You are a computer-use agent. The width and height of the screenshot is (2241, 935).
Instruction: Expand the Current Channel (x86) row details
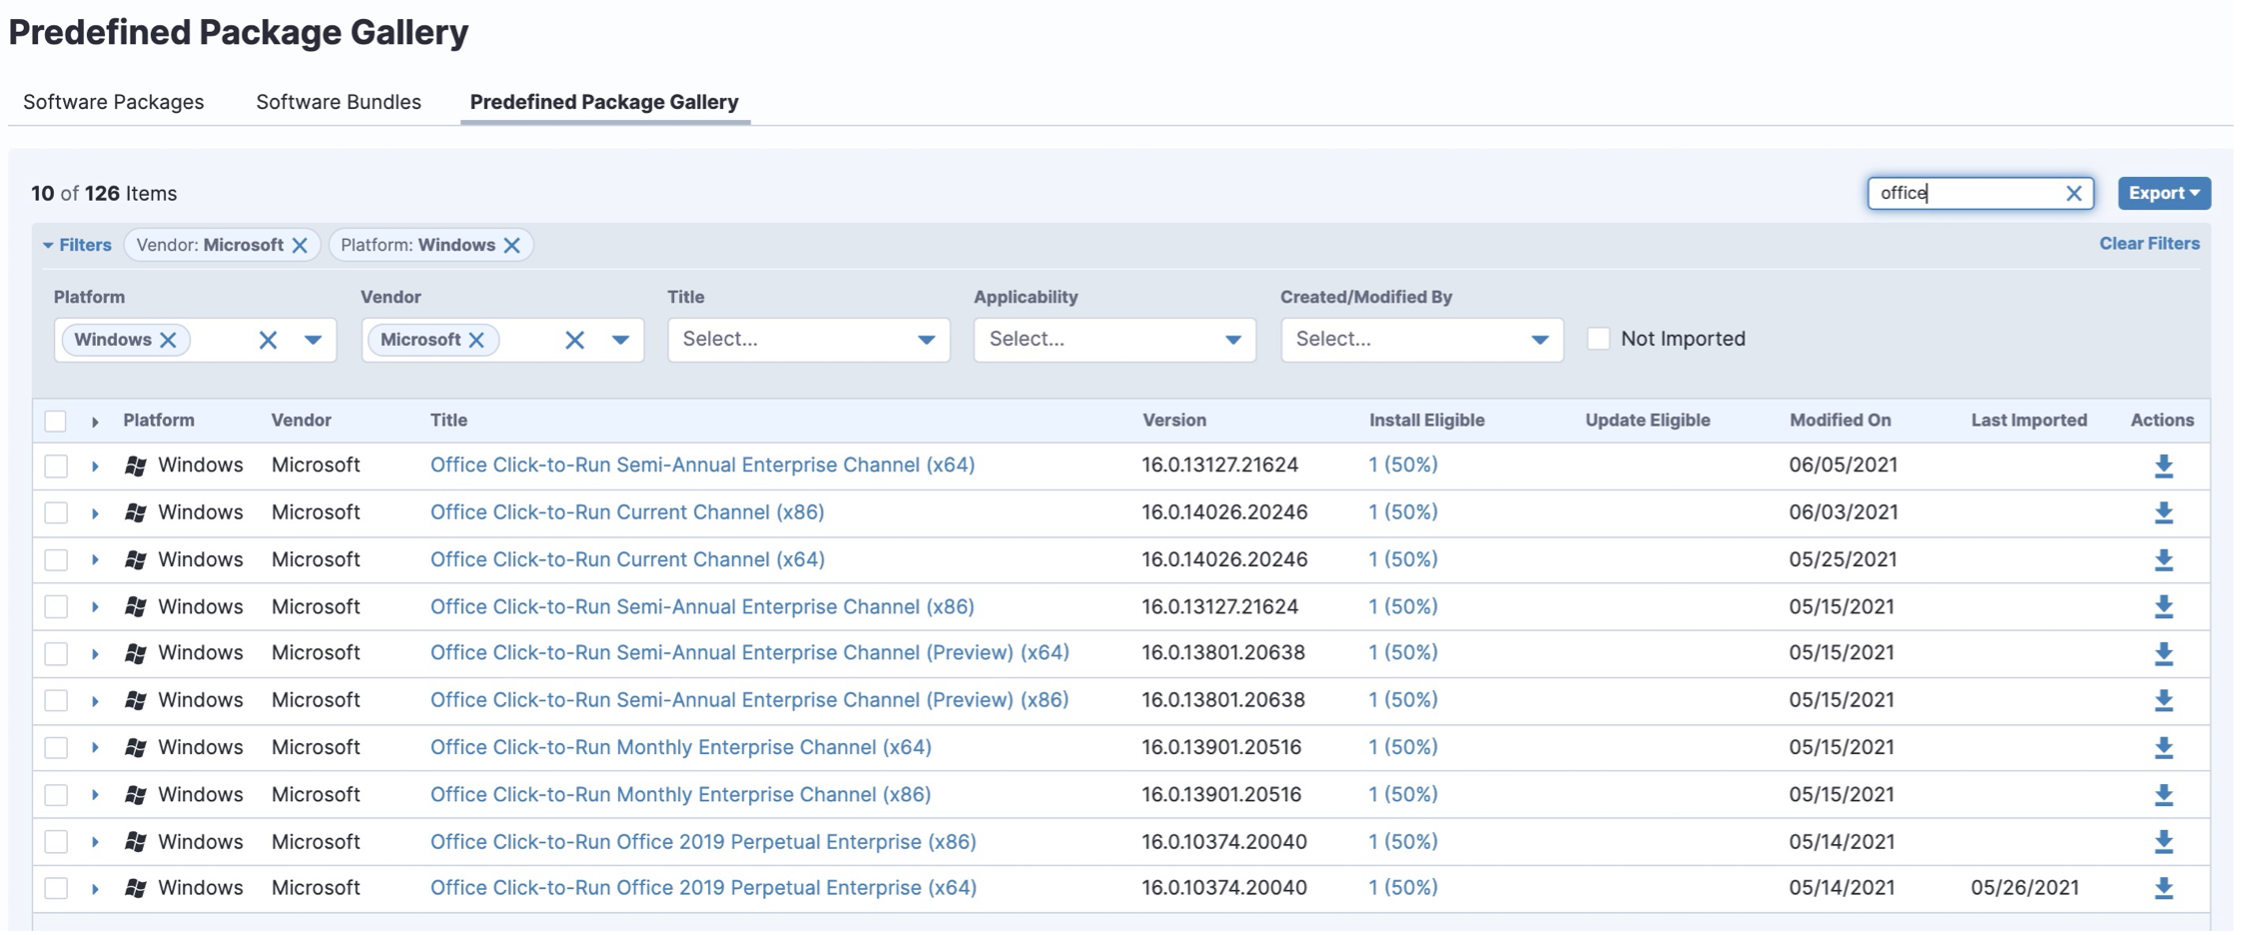click(x=95, y=513)
